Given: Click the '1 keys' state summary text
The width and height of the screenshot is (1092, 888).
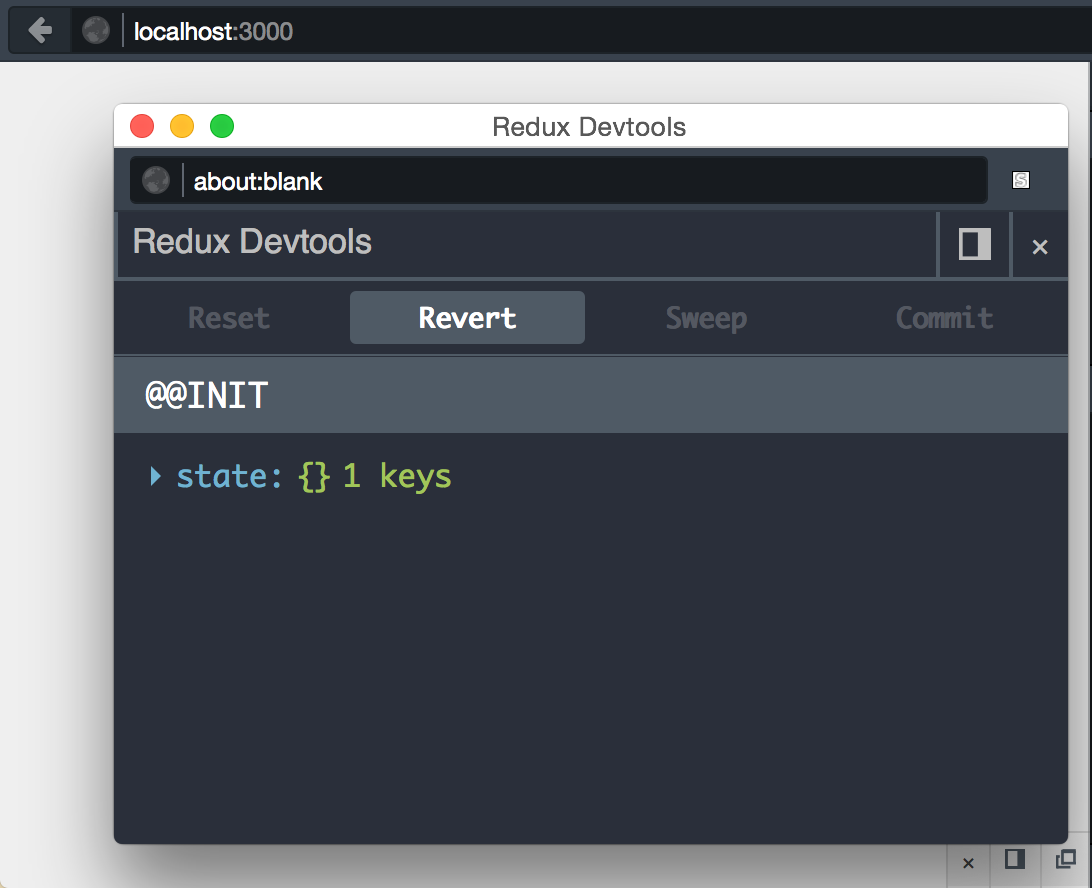Looking at the screenshot, I should pyautogui.click(x=397, y=476).
